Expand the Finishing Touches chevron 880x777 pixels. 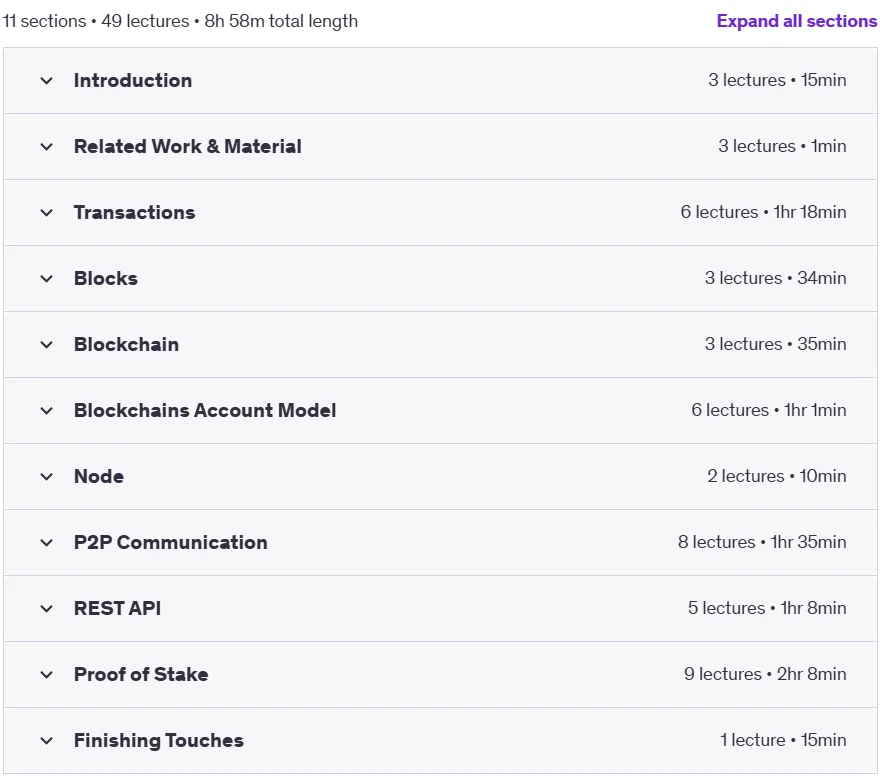point(47,741)
